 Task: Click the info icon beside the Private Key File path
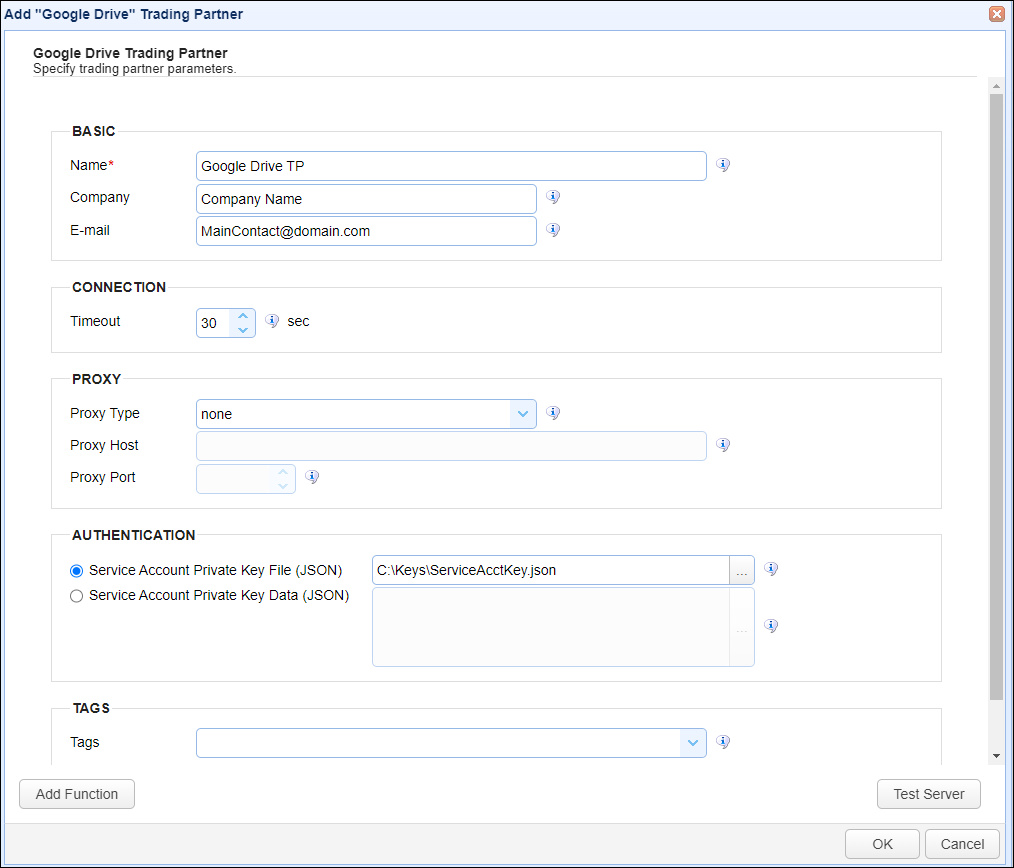pyautogui.click(x=771, y=569)
